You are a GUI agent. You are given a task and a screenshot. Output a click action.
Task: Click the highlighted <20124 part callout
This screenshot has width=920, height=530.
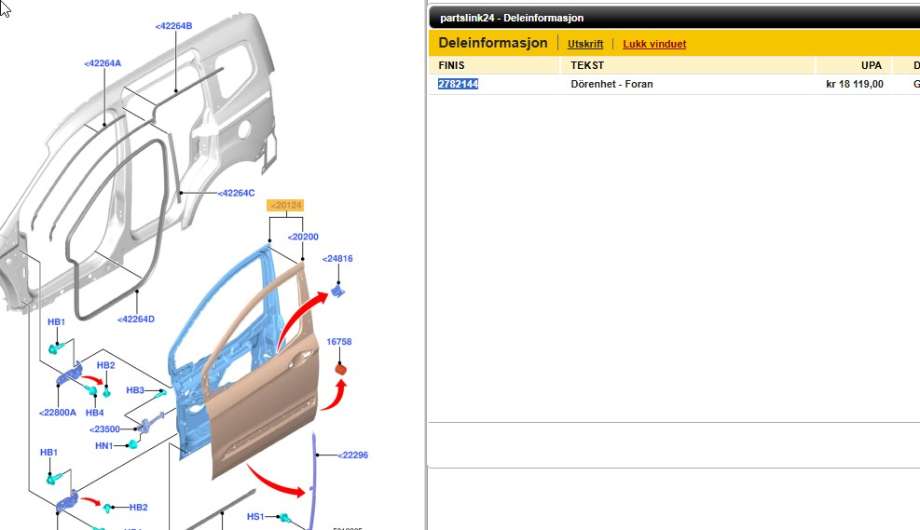tap(285, 205)
